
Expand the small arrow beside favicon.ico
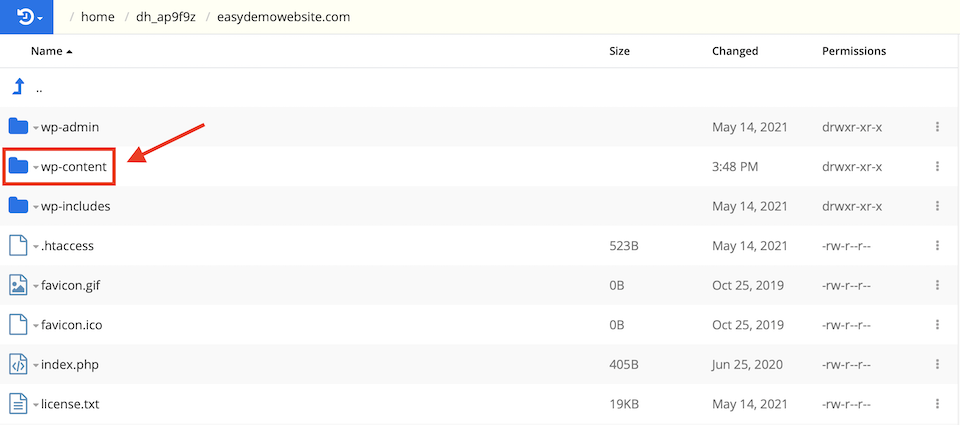(x=36, y=325)
